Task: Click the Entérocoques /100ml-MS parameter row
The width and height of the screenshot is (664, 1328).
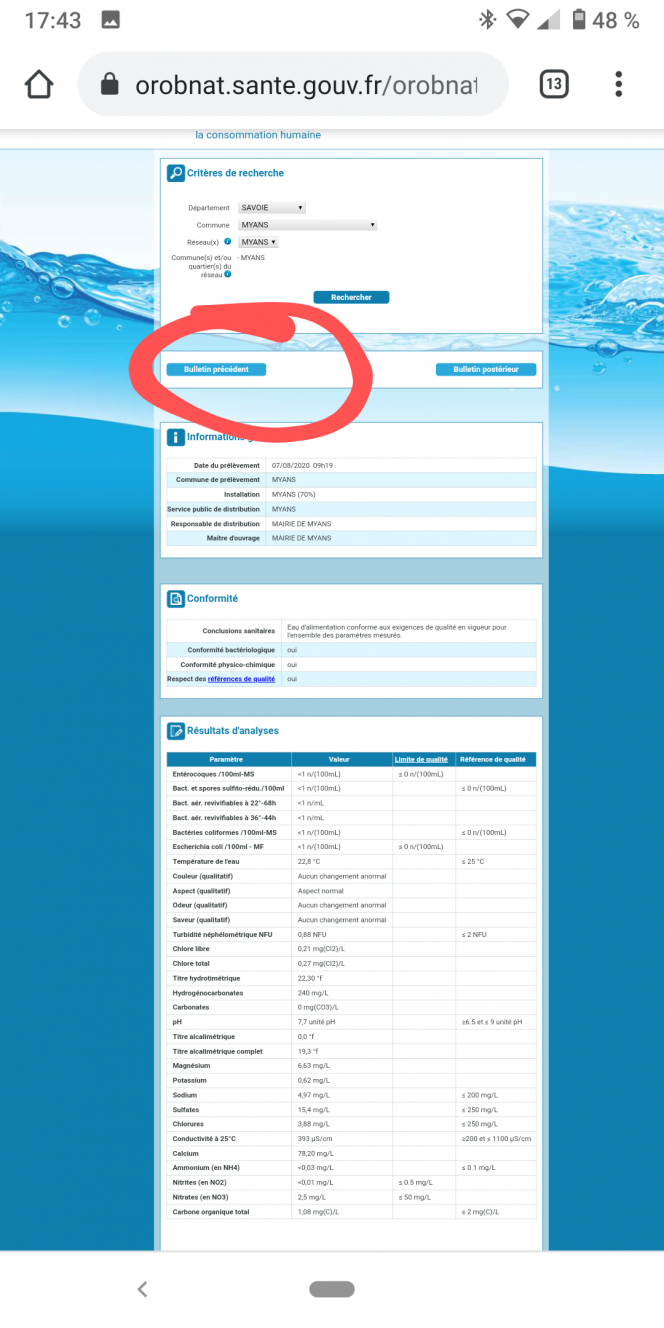Action: [352, 774]
